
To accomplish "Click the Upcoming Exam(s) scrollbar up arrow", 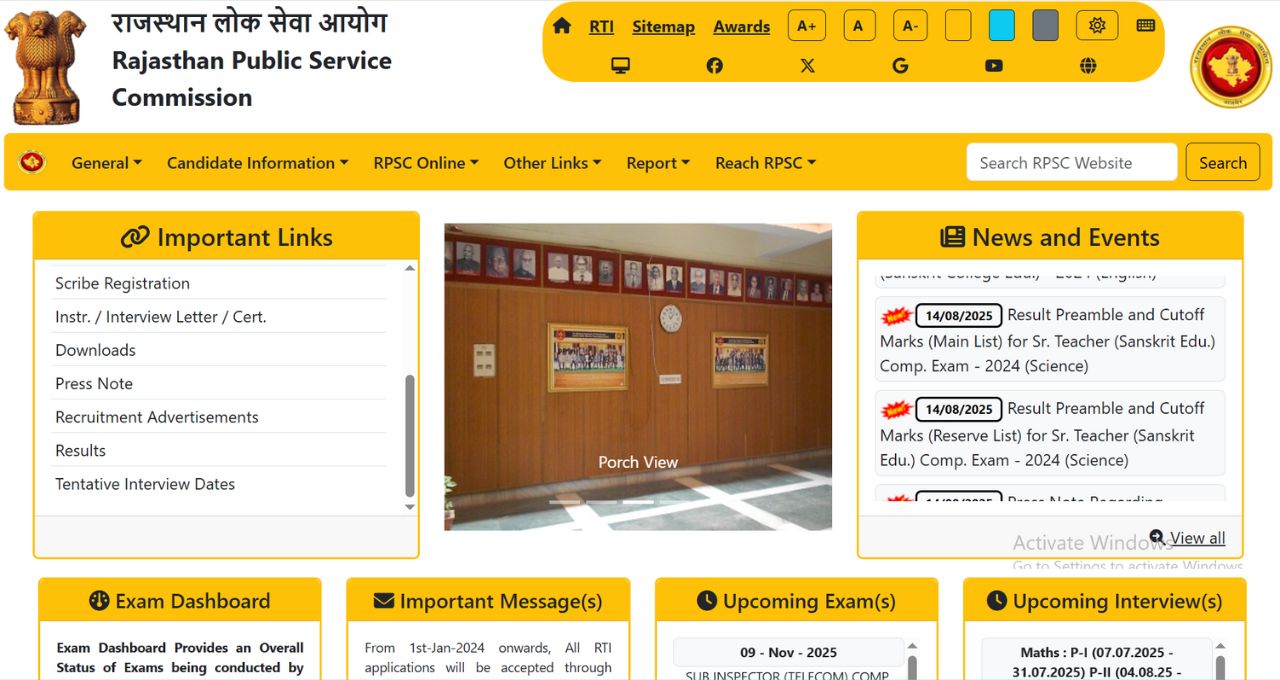I will 912,647.
